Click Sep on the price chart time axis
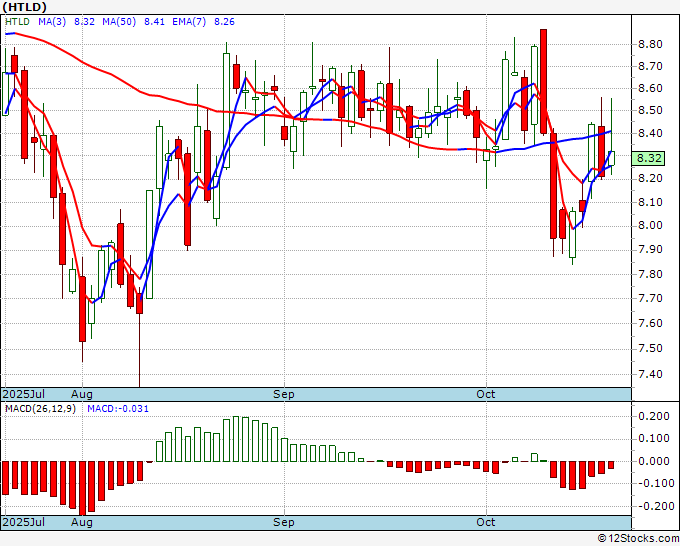Screen dimensions: 680x546 coord(284,394)
